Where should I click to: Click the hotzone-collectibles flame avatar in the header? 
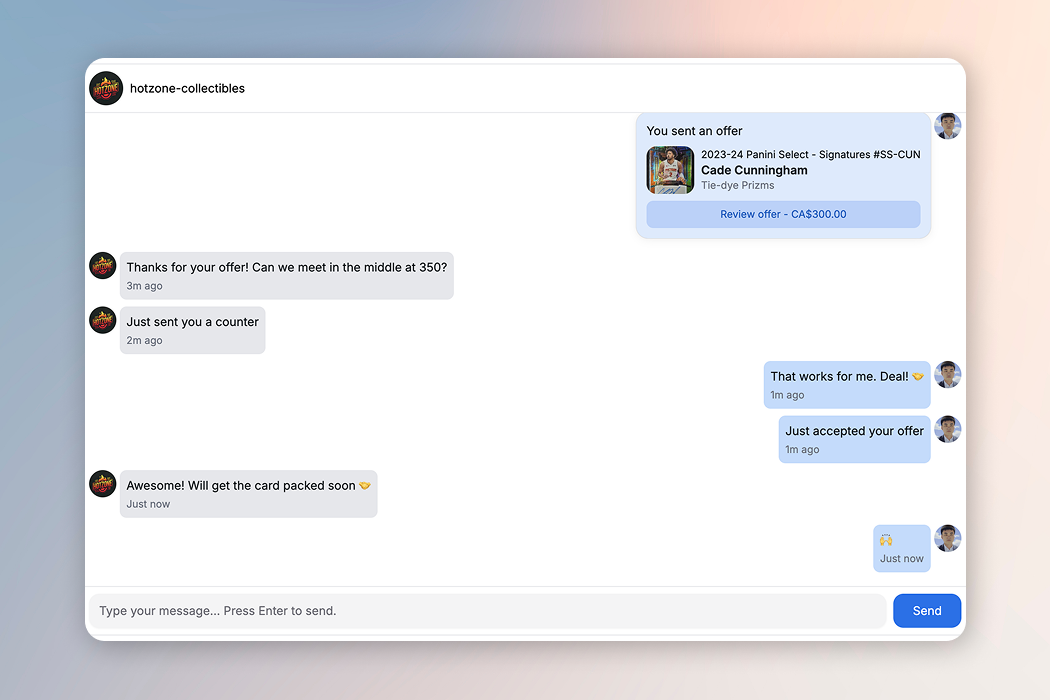click(x=105, y=88)
